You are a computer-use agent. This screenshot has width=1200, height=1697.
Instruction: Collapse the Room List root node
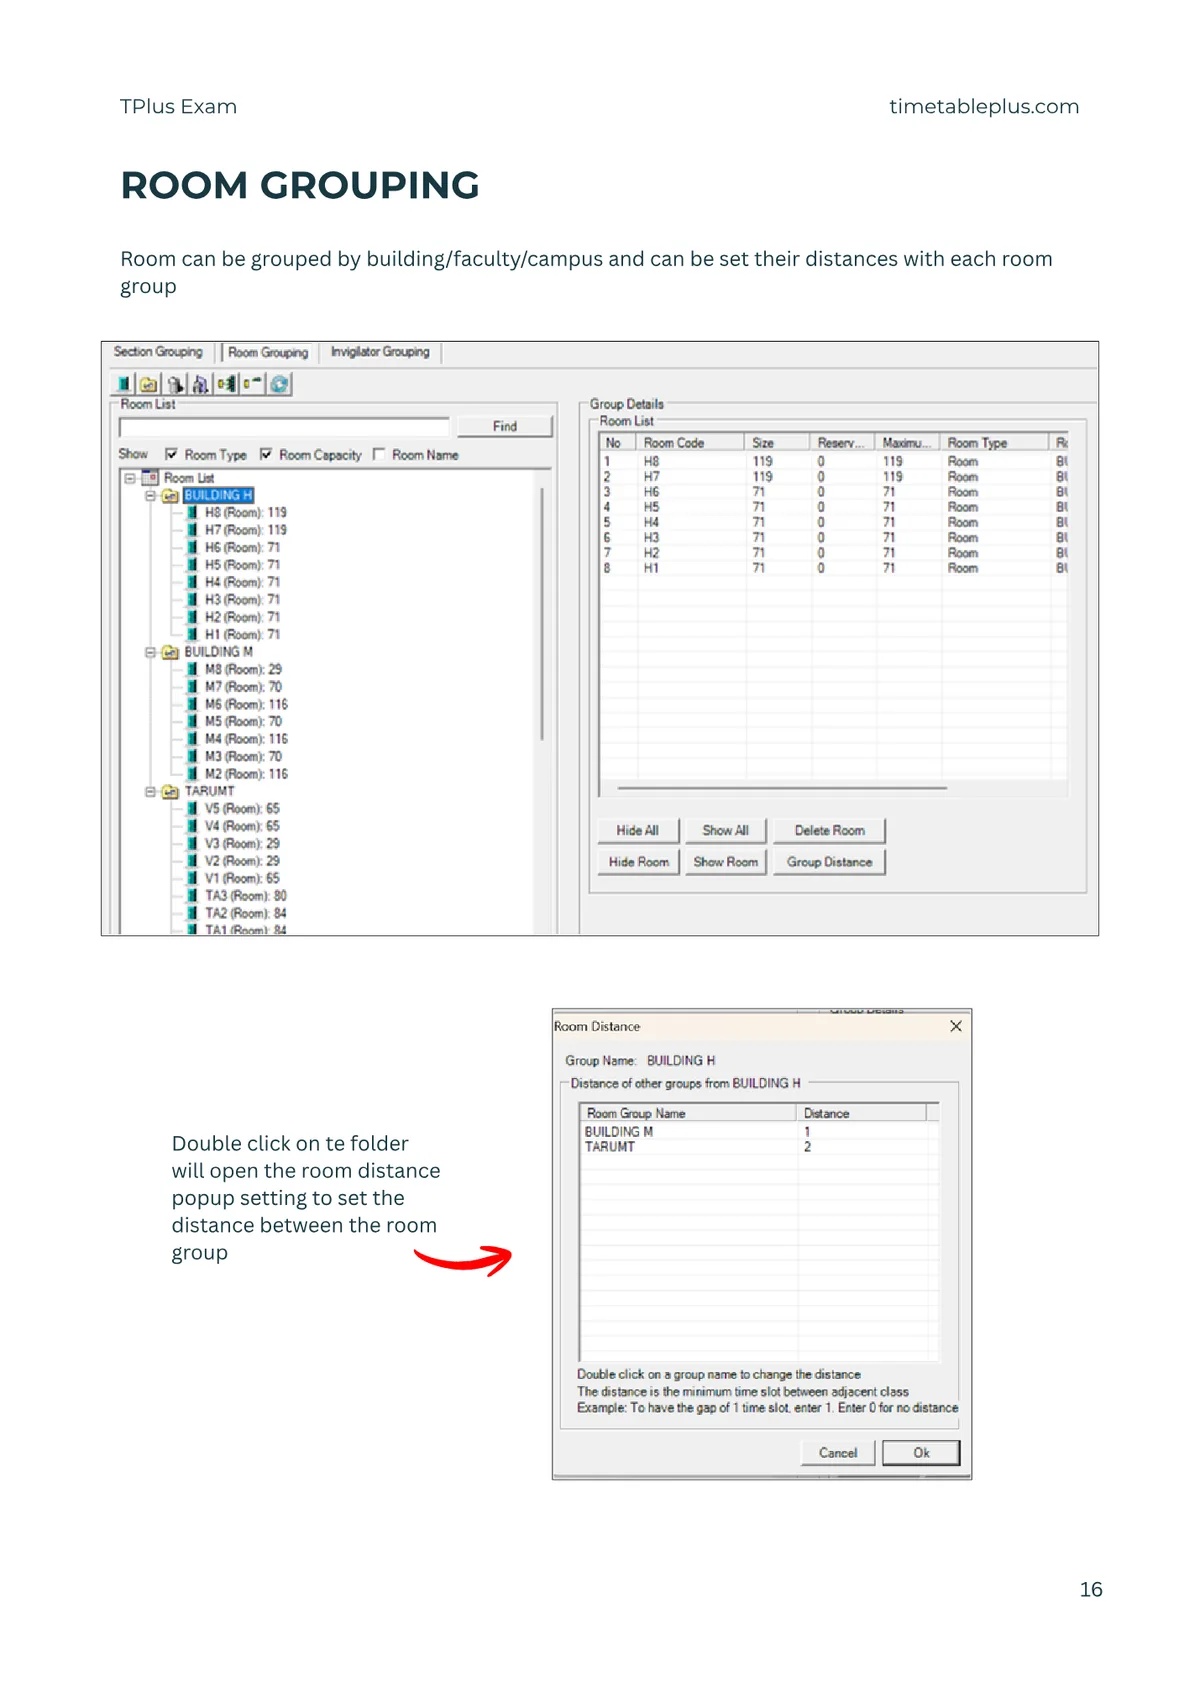point(130,478)
